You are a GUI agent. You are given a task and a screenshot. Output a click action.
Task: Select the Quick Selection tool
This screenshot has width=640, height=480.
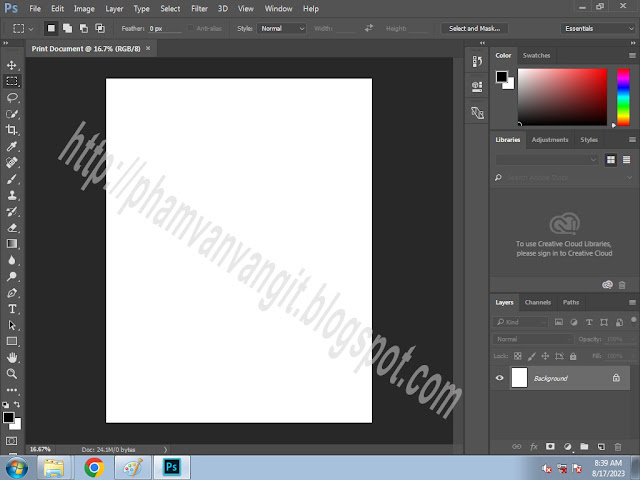[x=12, y=114]
